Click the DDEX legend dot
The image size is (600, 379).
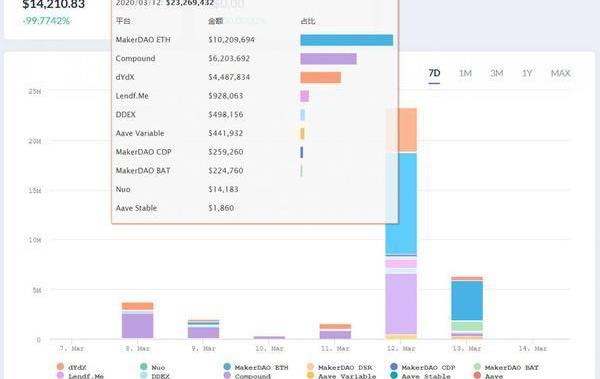tap(143, 376)
